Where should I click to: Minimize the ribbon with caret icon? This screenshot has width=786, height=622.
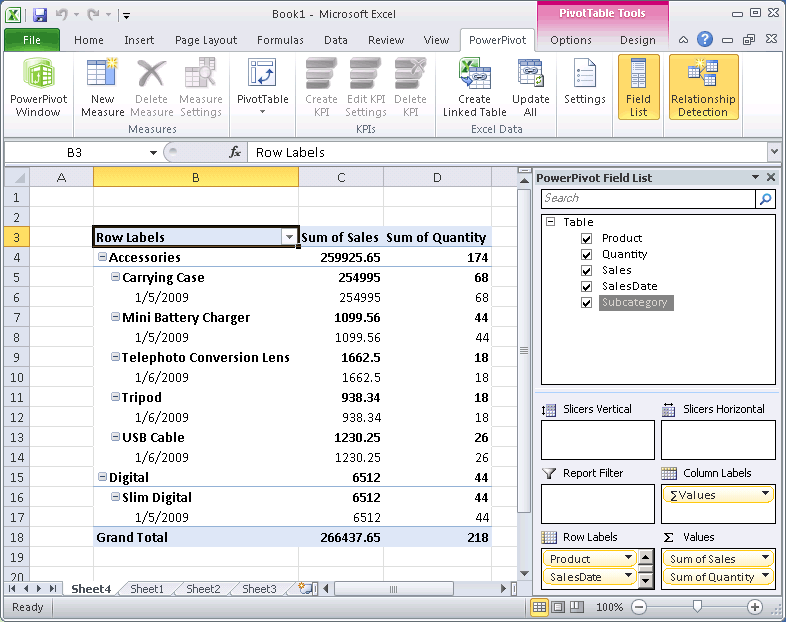click(x=683, y=40)
